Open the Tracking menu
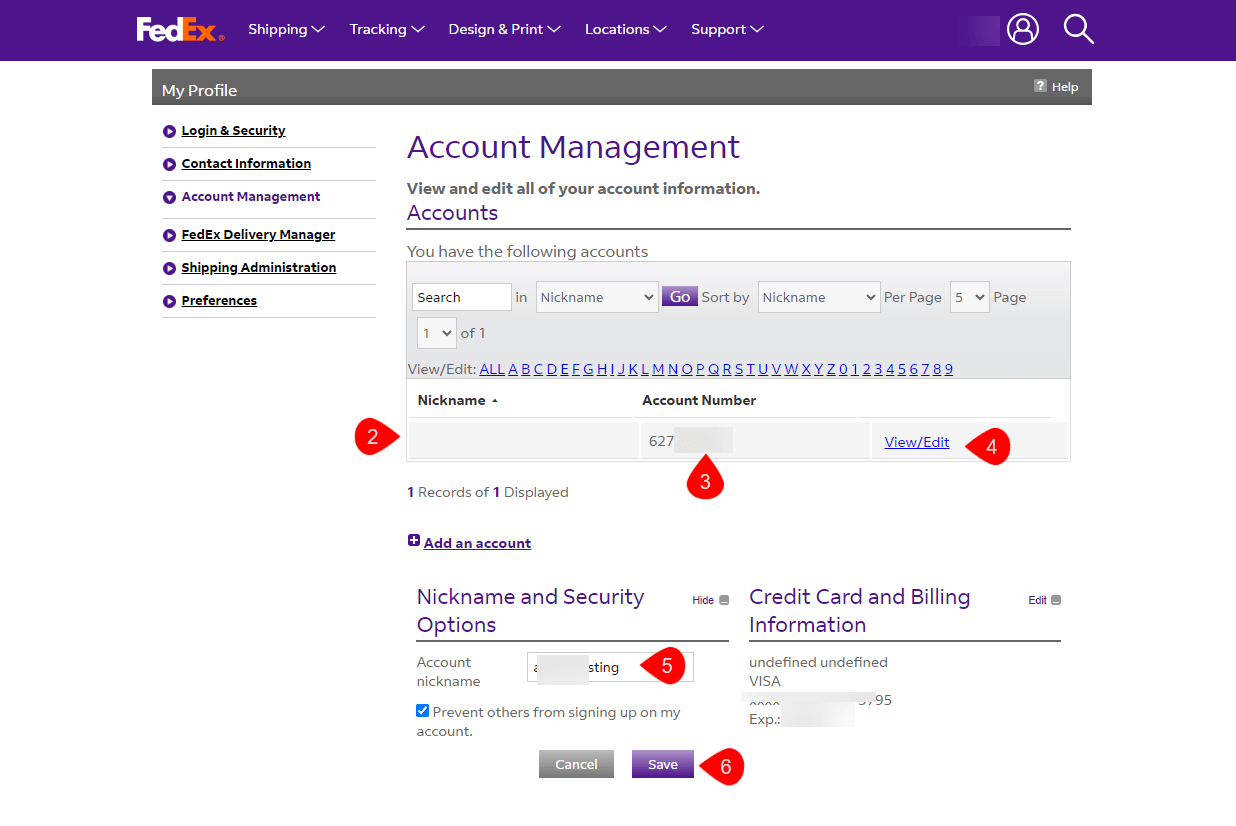1236x826 pixels. point(387,29)
